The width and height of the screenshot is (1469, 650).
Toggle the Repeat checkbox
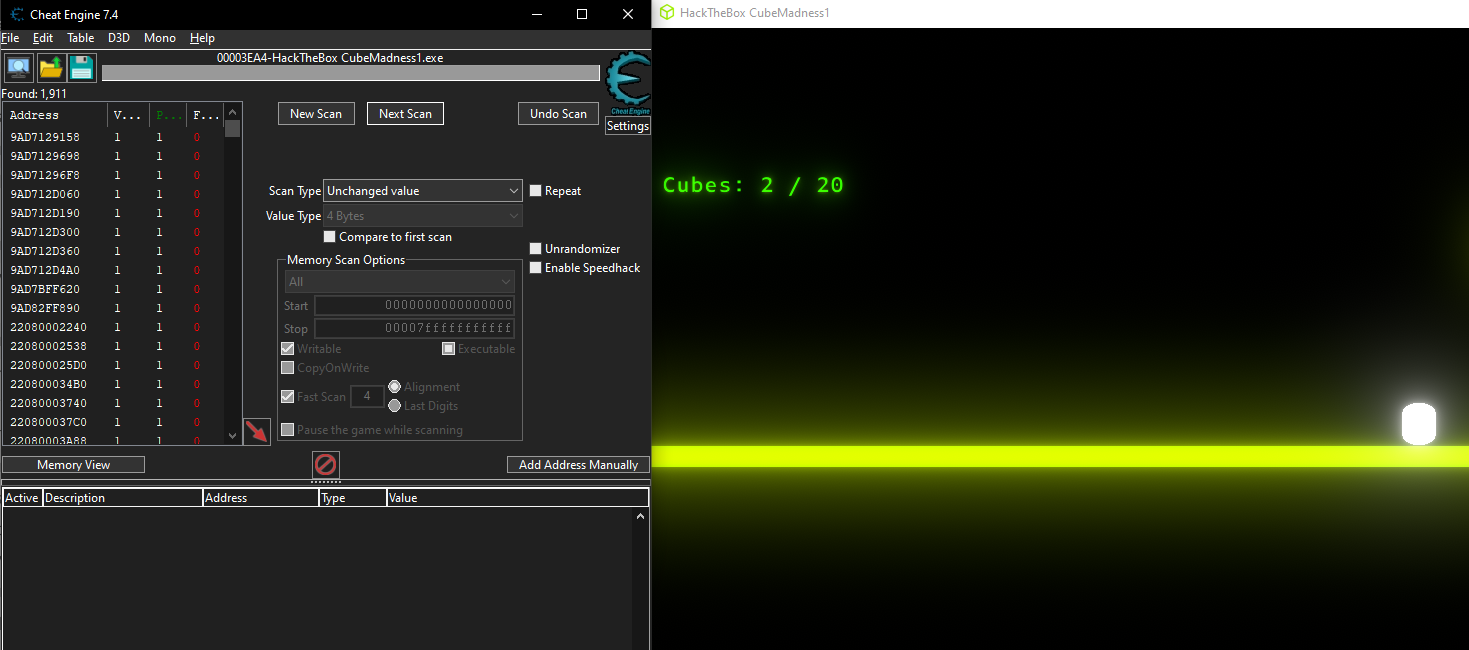point(536,191)
